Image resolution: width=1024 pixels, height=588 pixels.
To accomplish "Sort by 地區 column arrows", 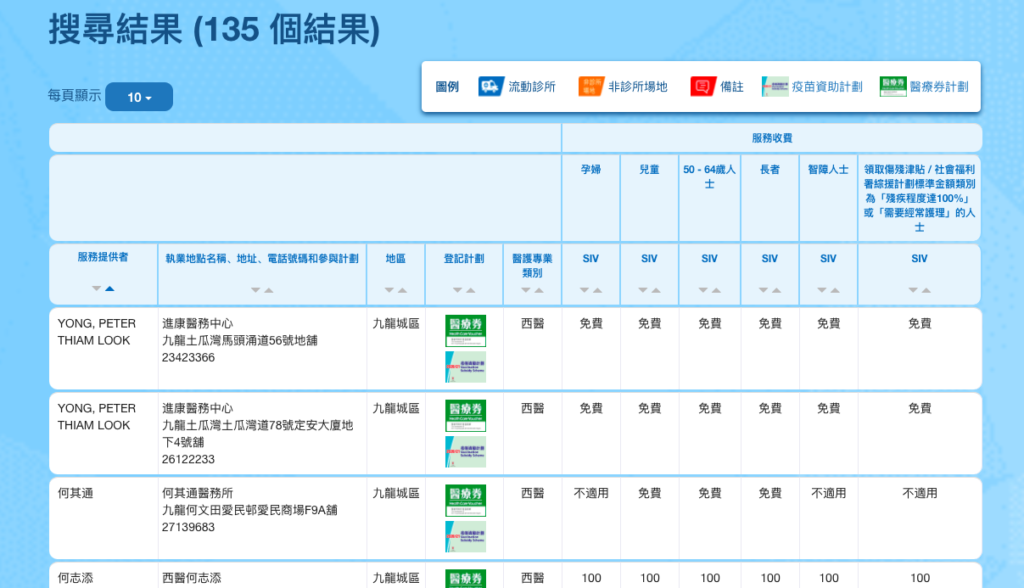I will coord(395,290).
